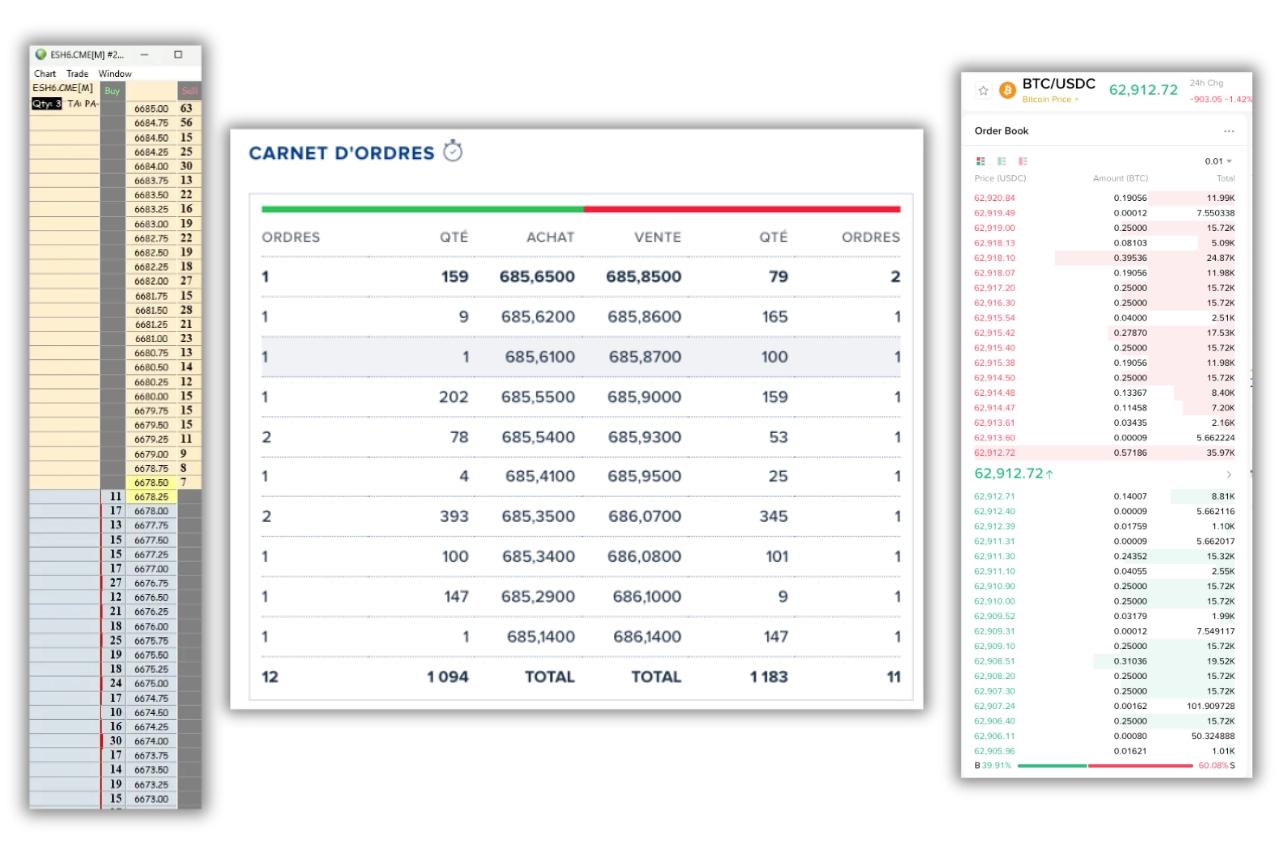Click the Sell column header in the ladder
Viewport: 1280px width, 854px height.
(x=189, y=90)
